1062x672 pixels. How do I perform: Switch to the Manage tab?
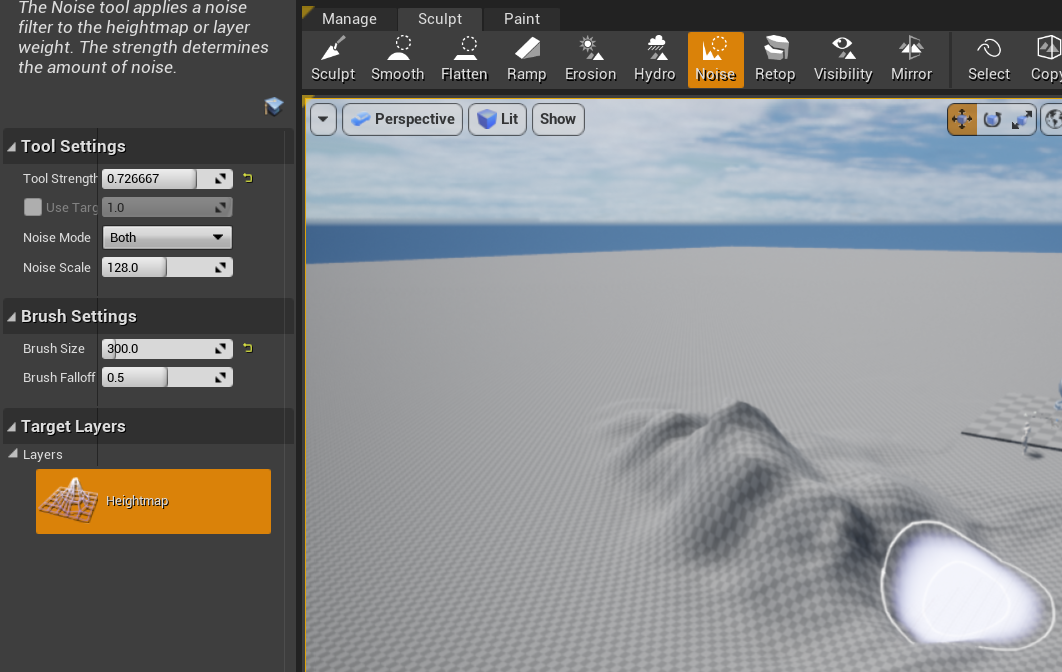point(349,19)
